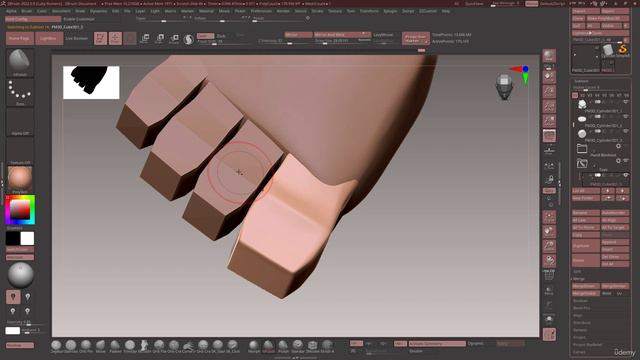Expand the Boolean section

pos(580,301)
